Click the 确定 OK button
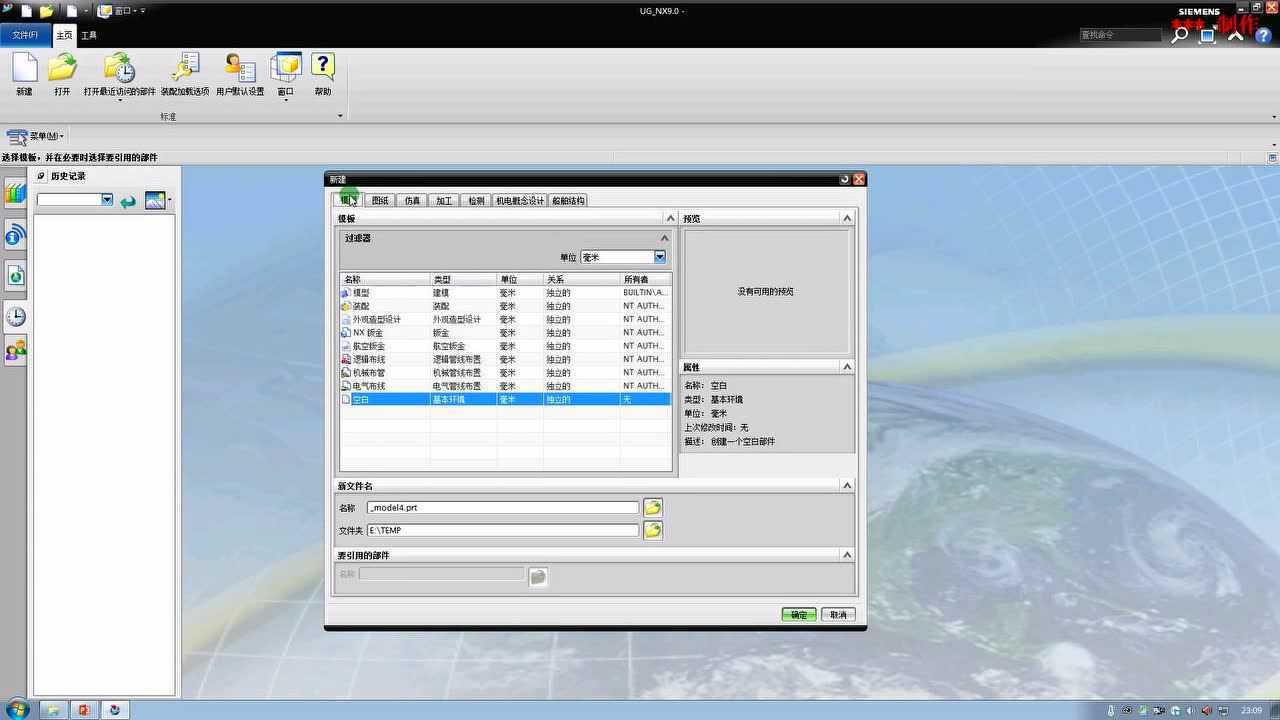 tap(799, 615)
